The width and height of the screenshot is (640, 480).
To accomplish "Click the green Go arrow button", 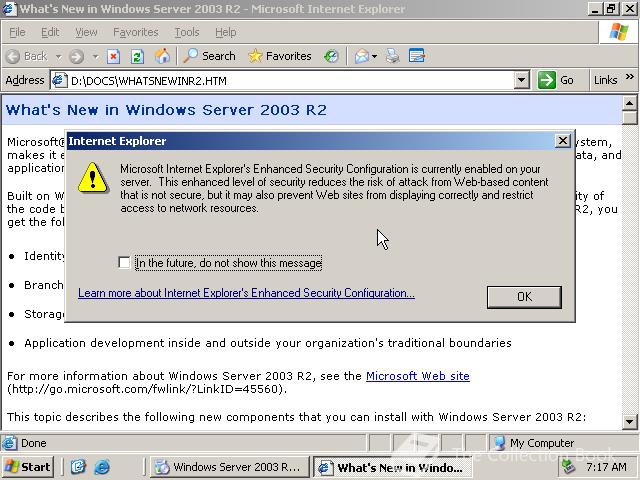I will (547, 80).
